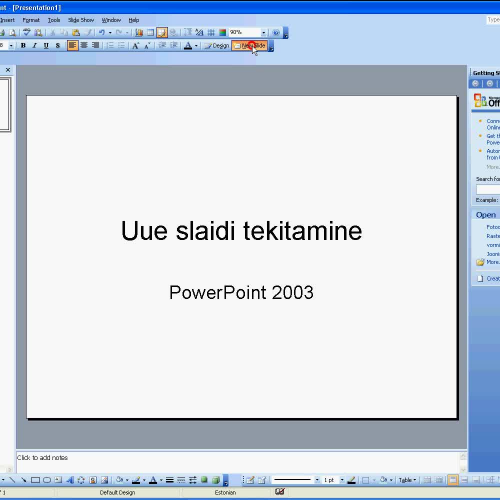This screenshot has height=500, width=500.
Task: Align text left
Action: point(72,45)
